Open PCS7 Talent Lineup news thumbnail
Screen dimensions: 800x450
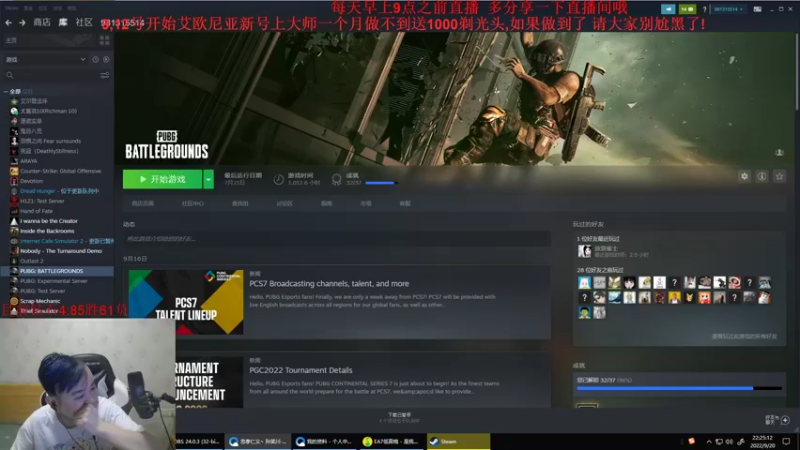[x=186, y=302]
